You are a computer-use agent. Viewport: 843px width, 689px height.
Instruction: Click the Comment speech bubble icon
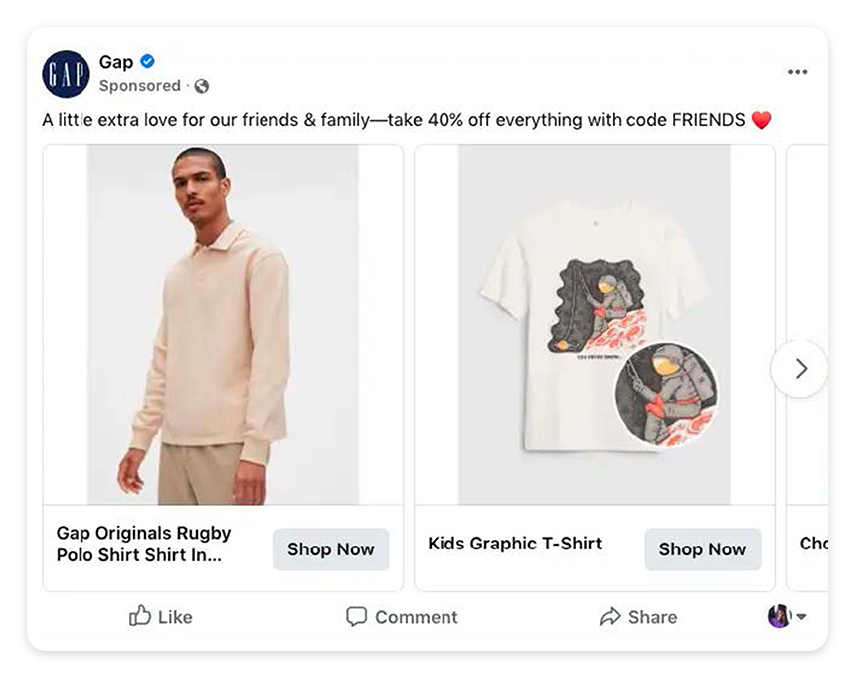click(356, 616)
